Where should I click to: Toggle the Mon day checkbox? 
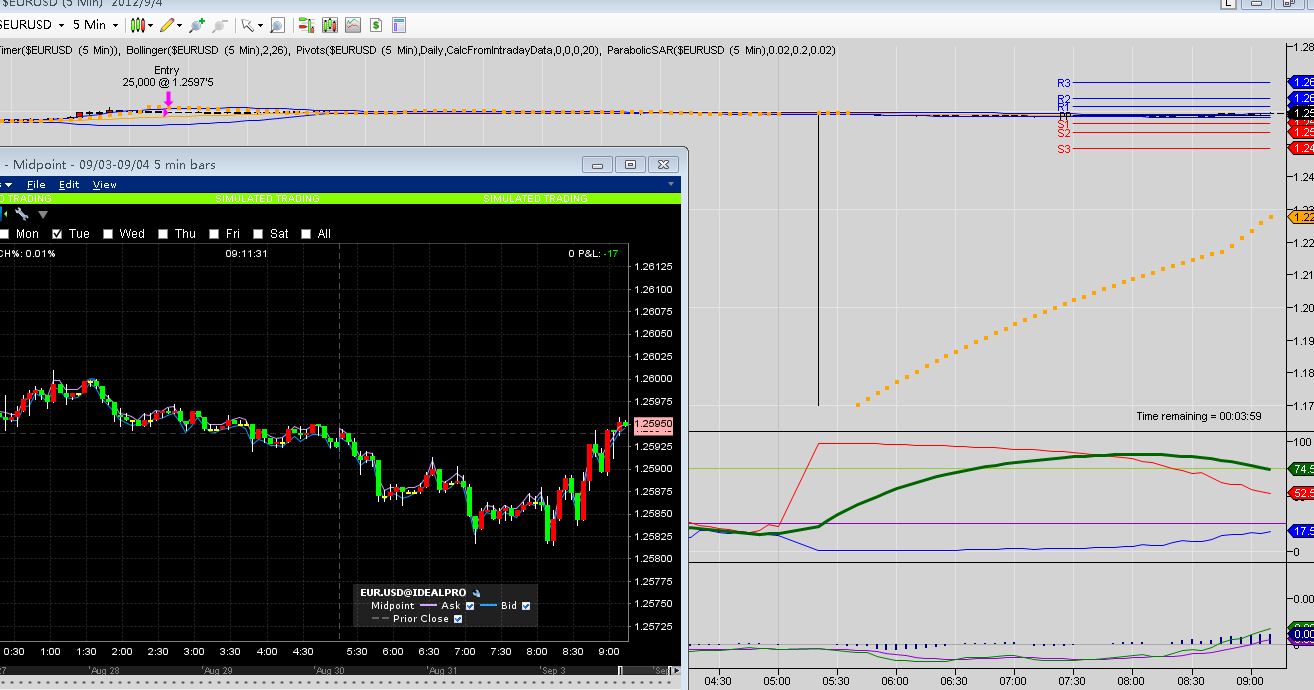click(2, 234)
